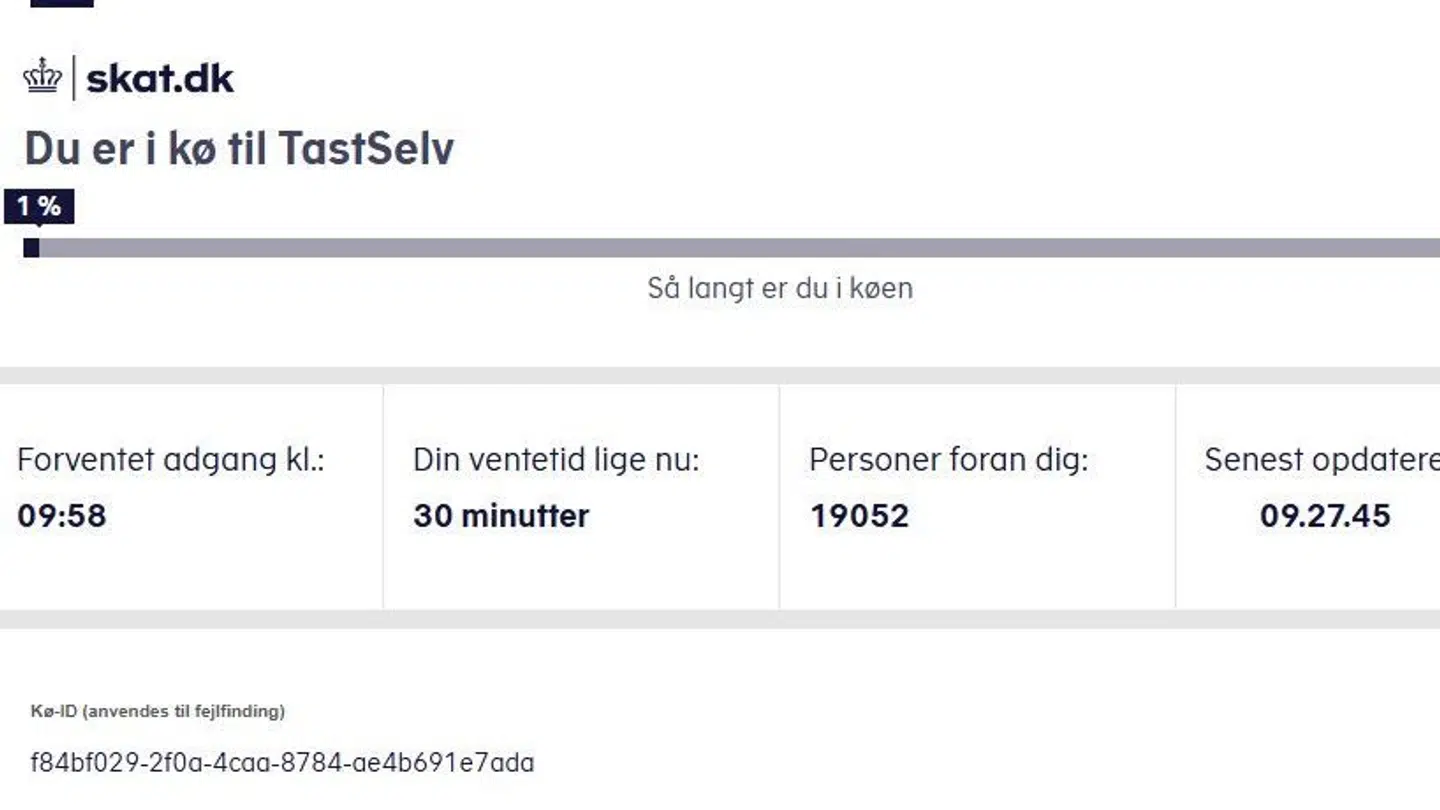The width and height of the screenshot is (1440, 810).
Task: Click the divider between crown and skat.dk
Action: (x=75, y=74)
